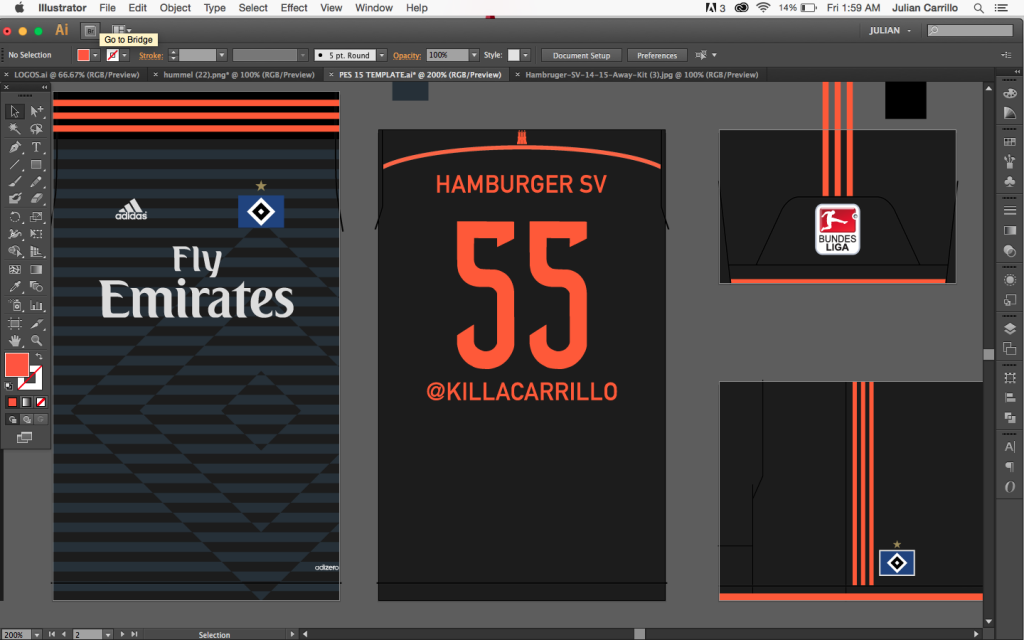
Task: Collapse the right panel dock arrows
Action: click(1017, 71)
